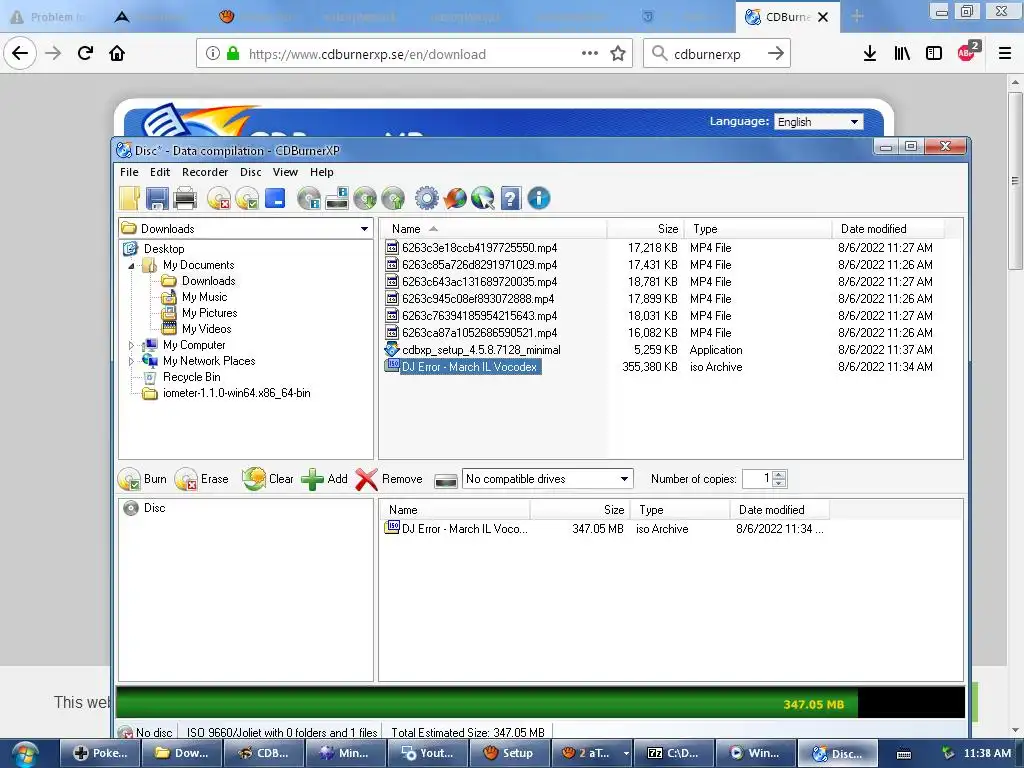The height and width of the screenshot is (768, 1024).
Task: Select file 6263c945c08ef893072888.mp4
Action: (x=478, y=298)
